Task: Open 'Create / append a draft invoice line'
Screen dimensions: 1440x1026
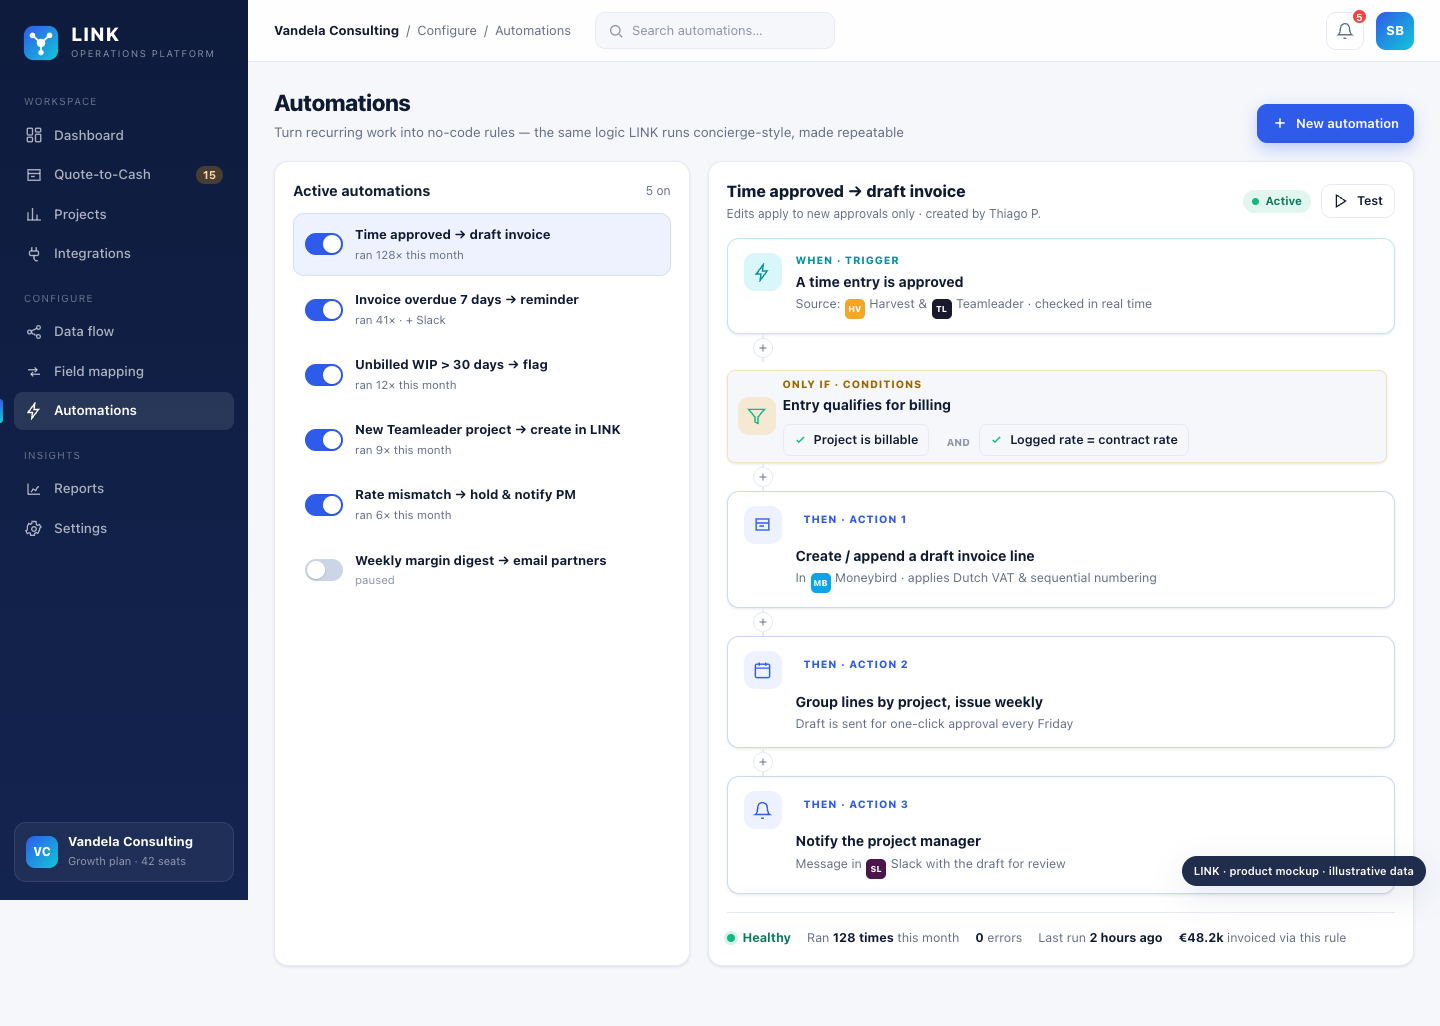Action: click(x=1061, y=549)
